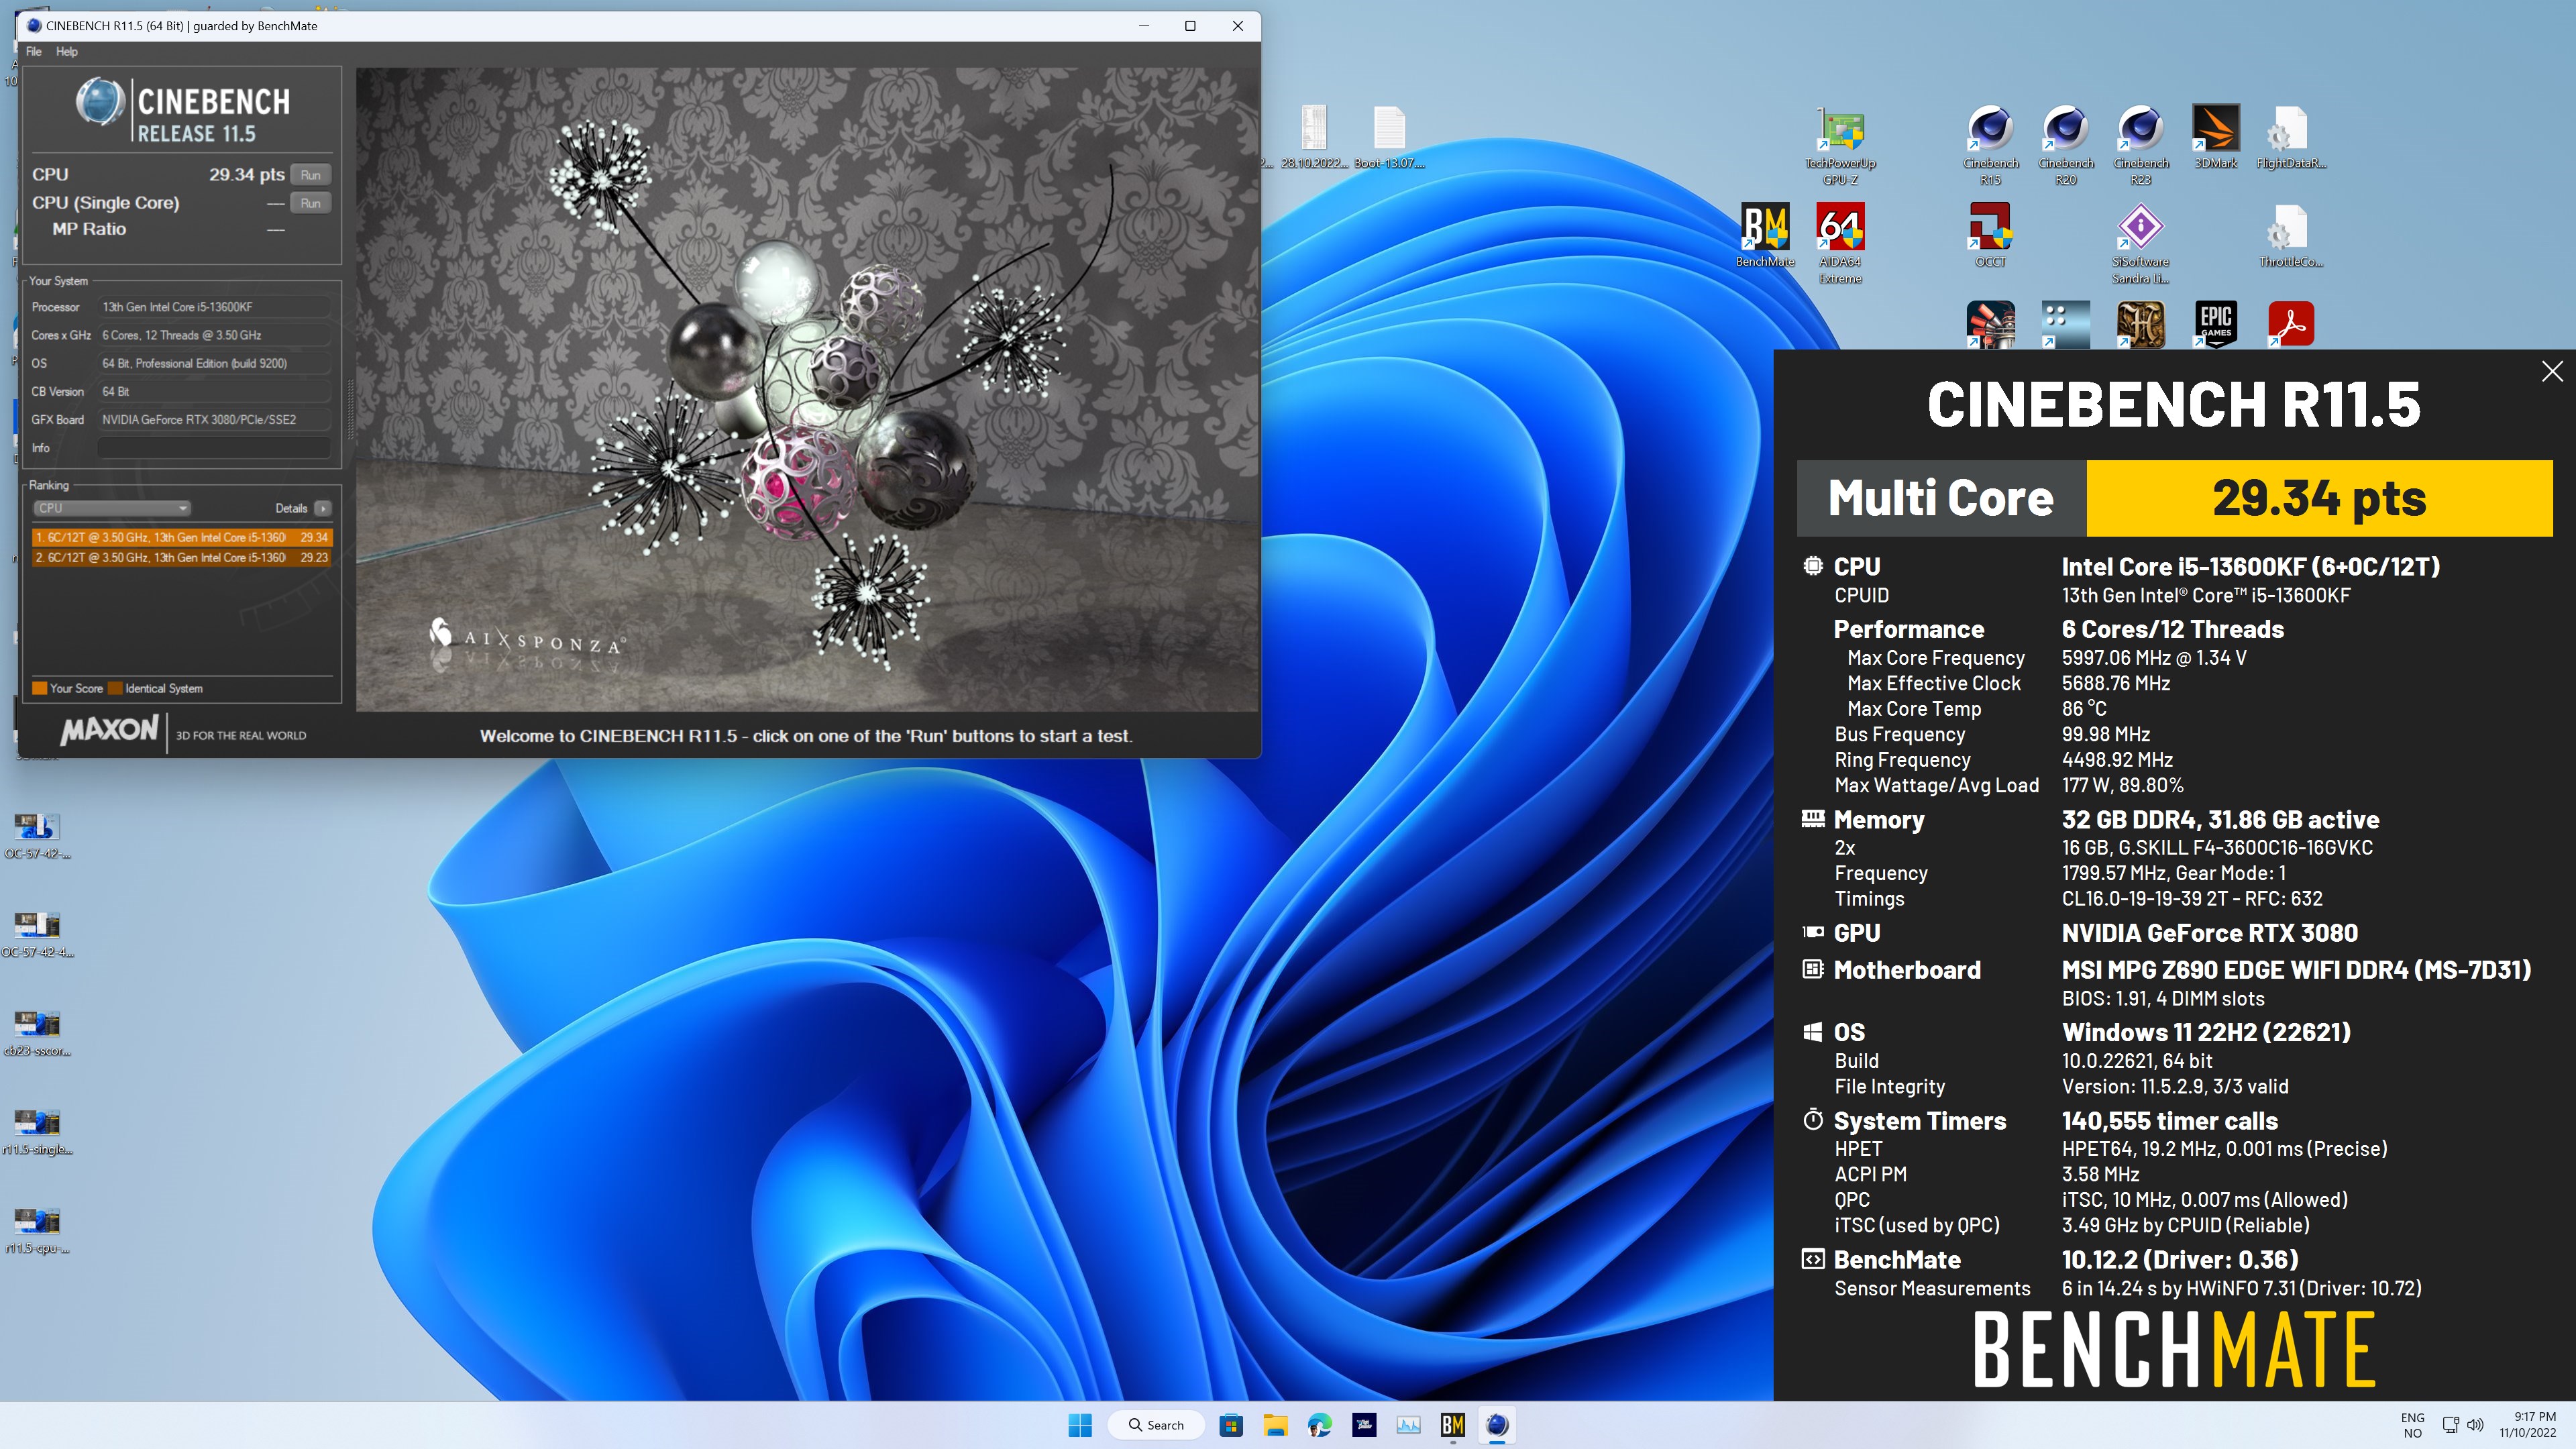This screenshot has width=2576, height=1449.
Task: Select ranking entry scoring 29.23
Action: [x=181, y=557]
